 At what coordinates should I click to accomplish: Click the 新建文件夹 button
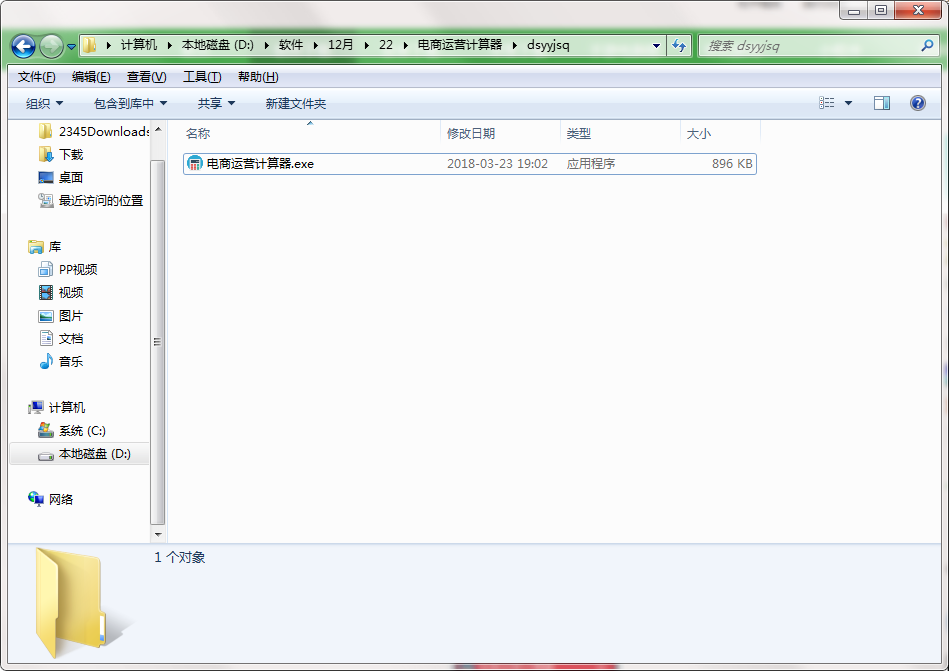pyautogui.click(x=295, y=104)
